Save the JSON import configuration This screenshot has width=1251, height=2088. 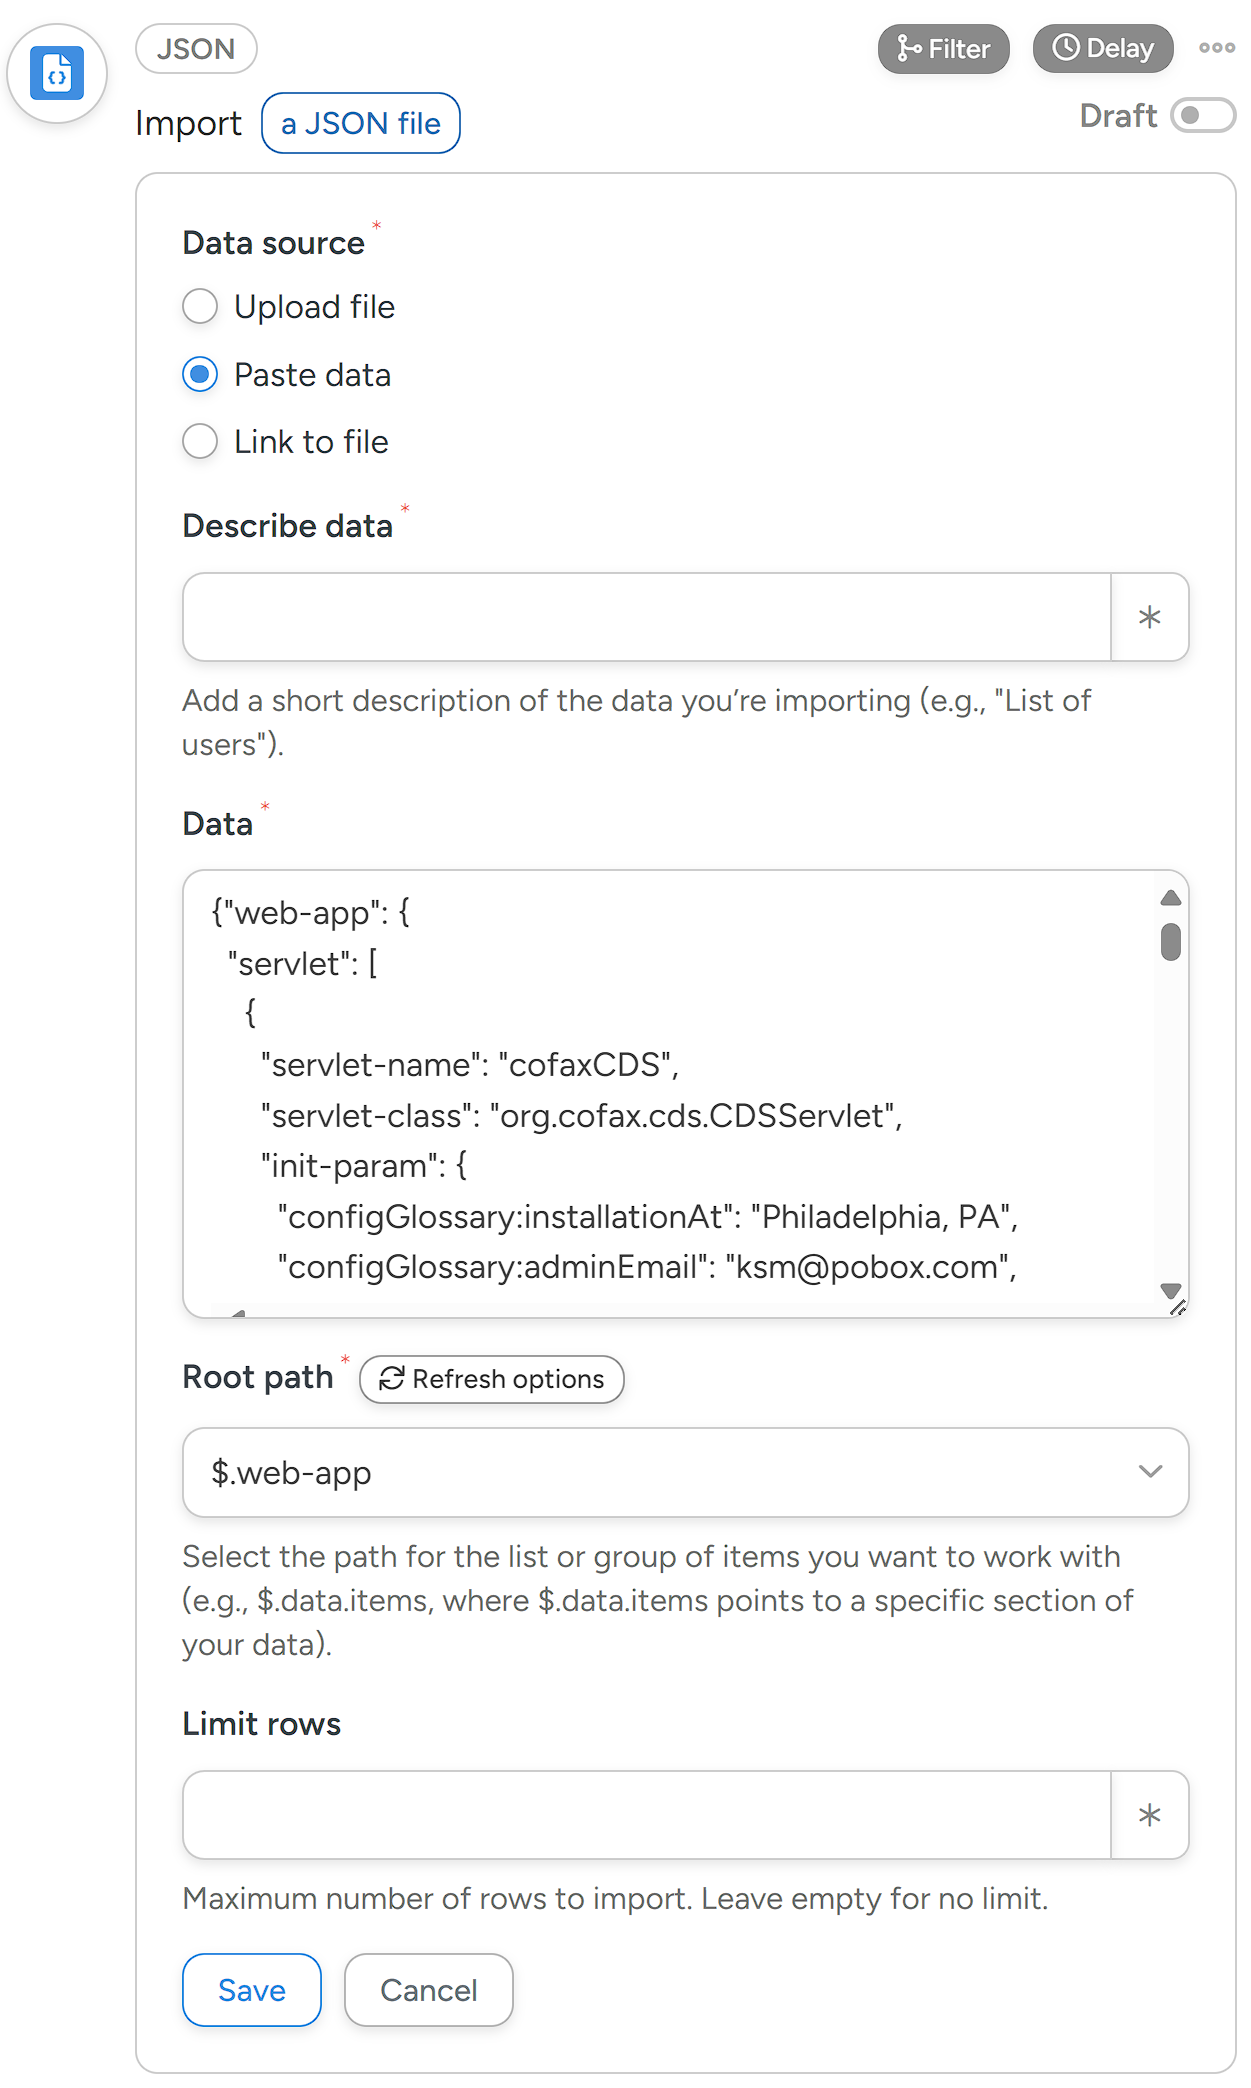click(x=251, y=1990)
